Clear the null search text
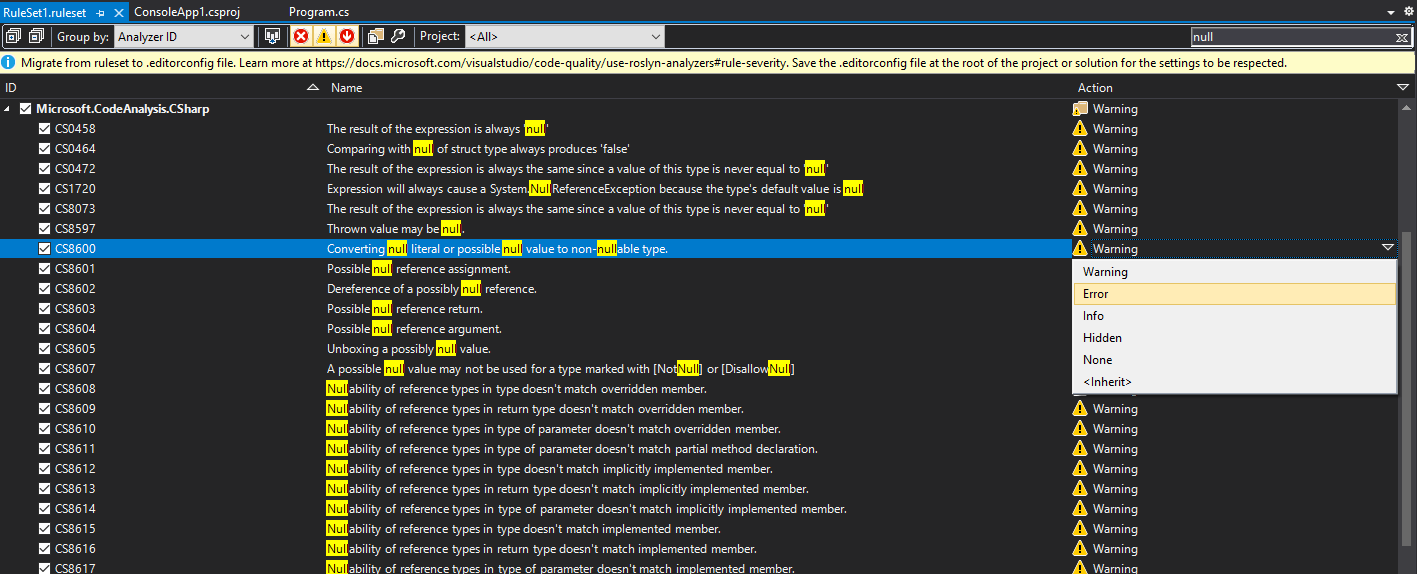 [x=1402, y=37]
